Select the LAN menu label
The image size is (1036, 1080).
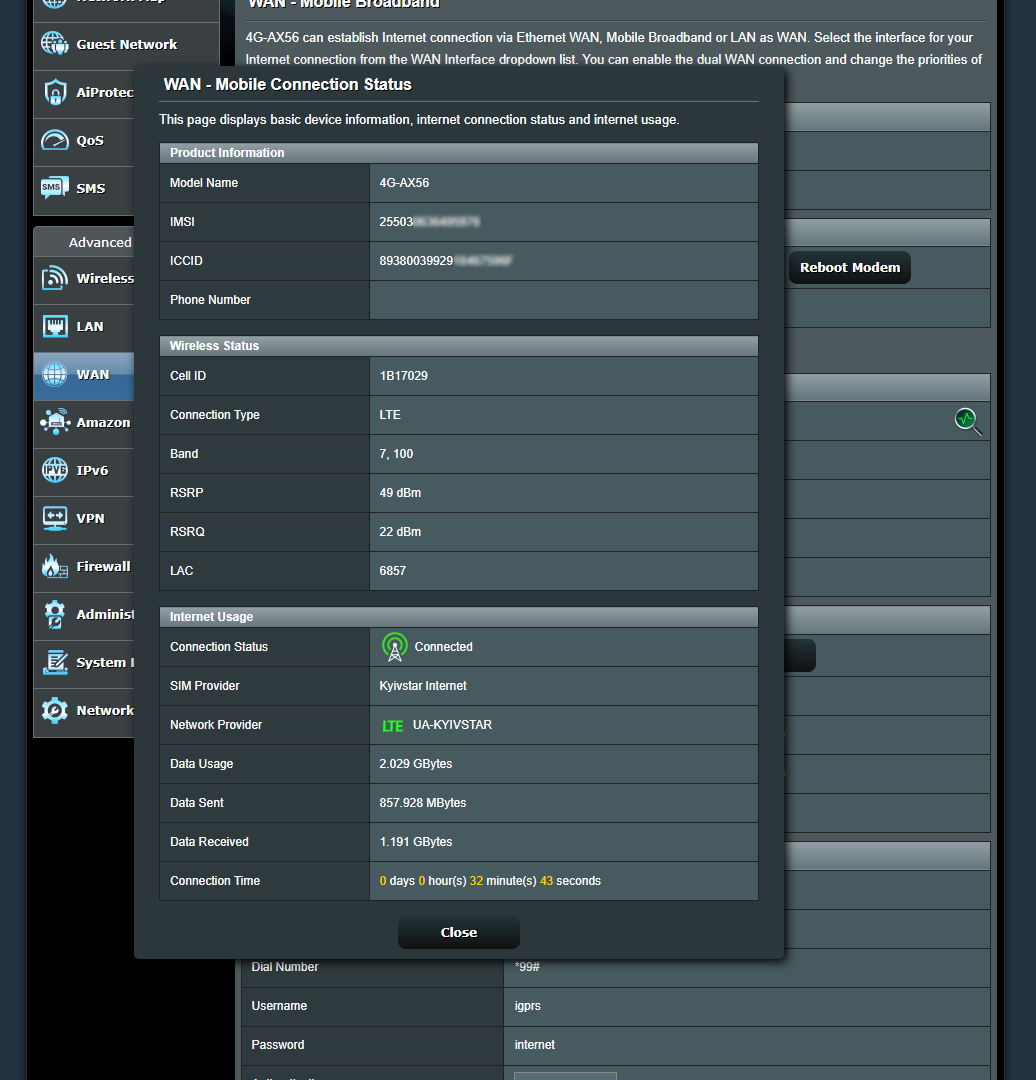click(x=90, y=326)
